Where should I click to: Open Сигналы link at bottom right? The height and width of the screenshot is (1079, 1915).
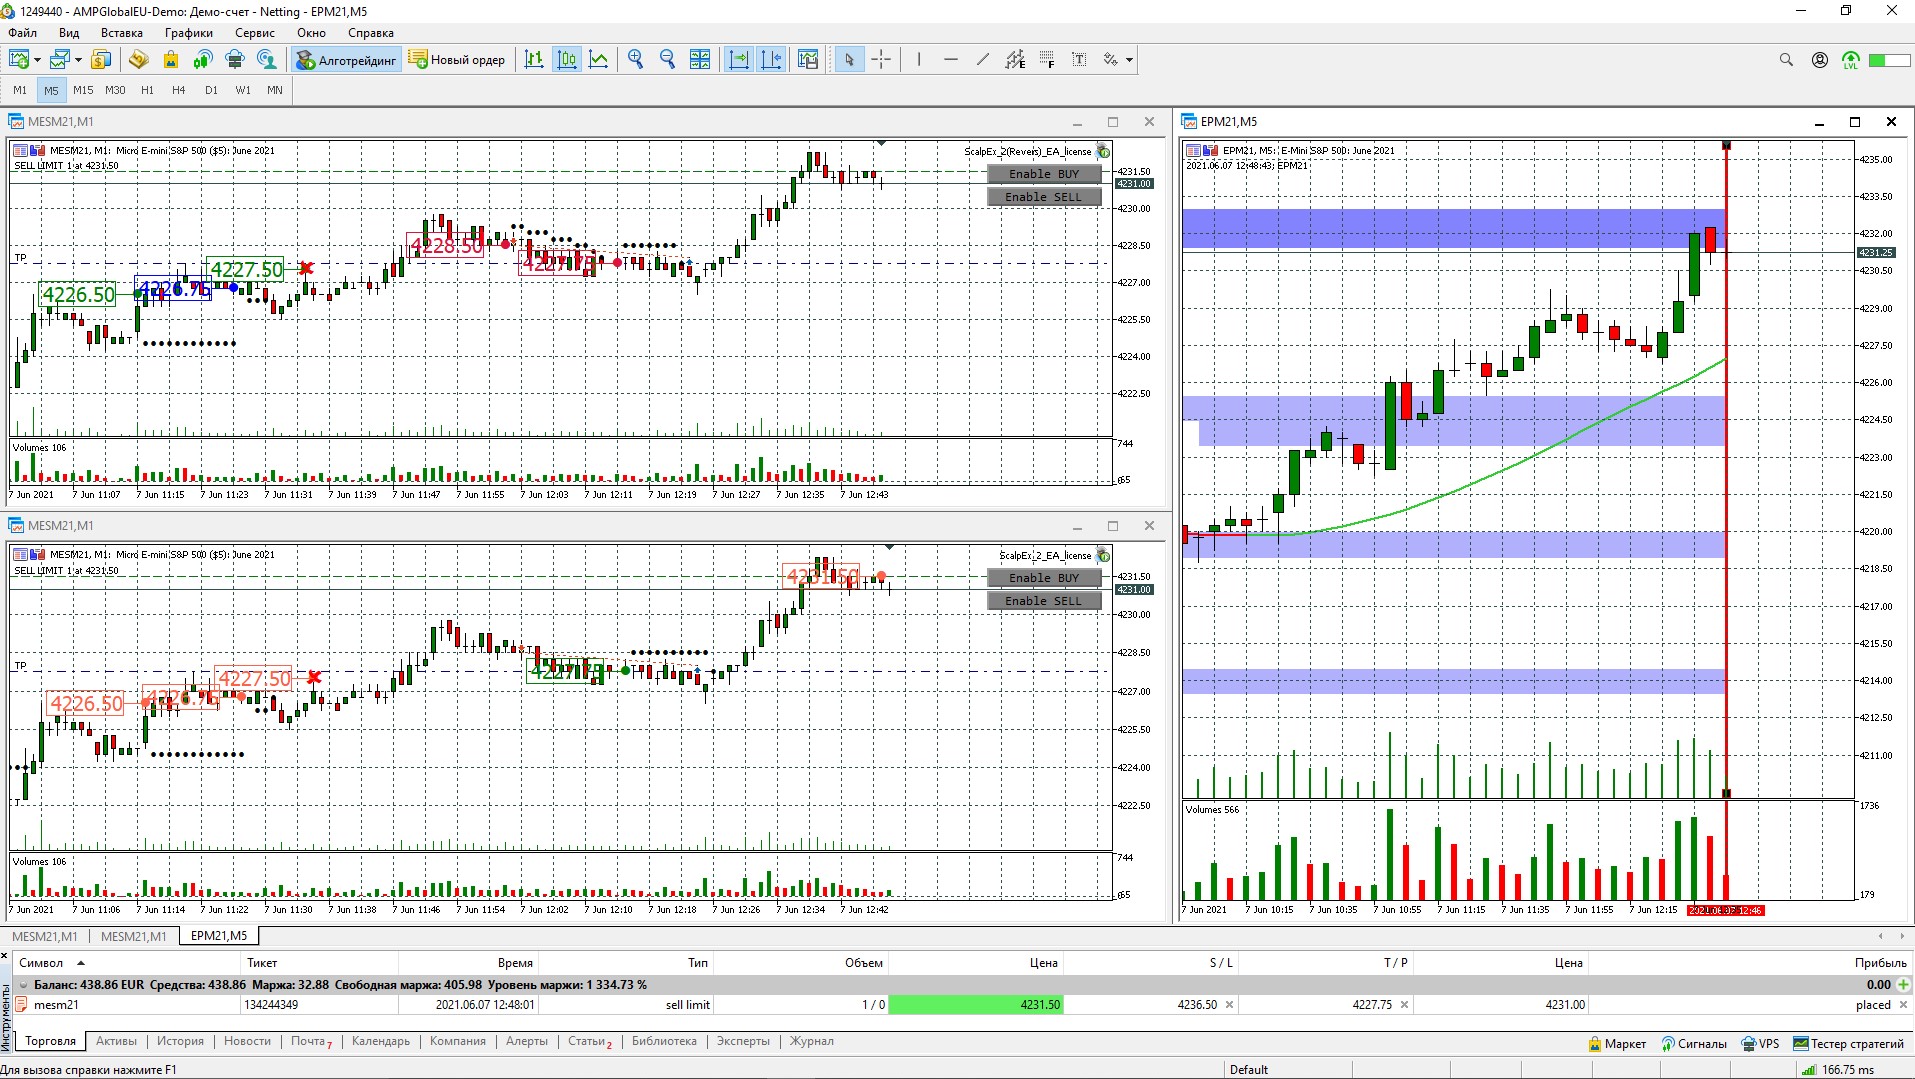coord(1694,1044)
